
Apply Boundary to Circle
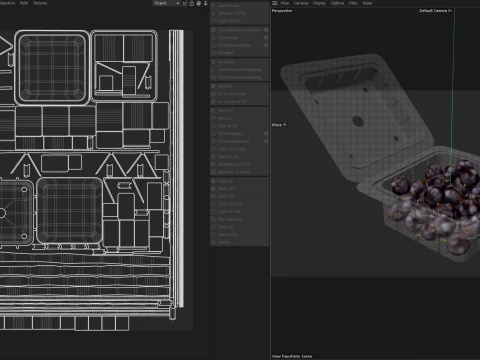point(239,164)
